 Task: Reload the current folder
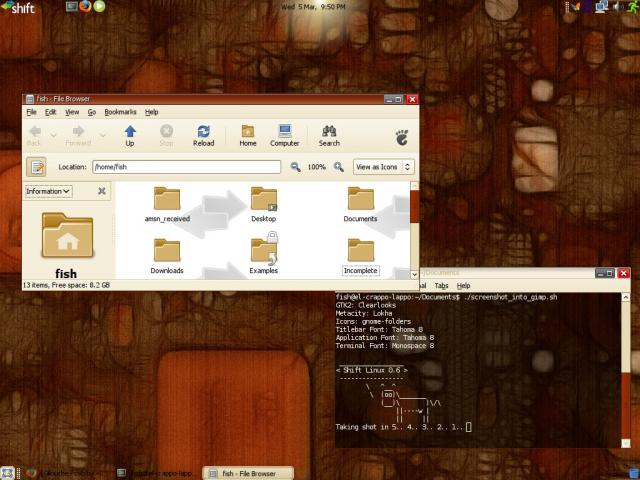click(x=203, y=136)
